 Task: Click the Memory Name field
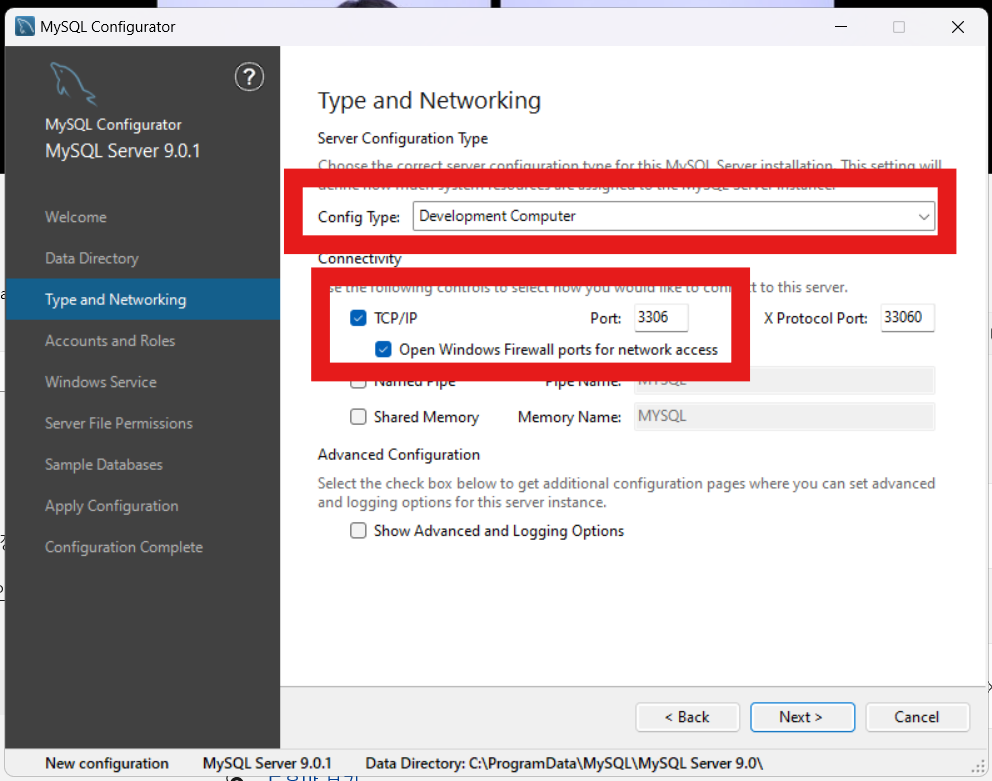point(784,416)
